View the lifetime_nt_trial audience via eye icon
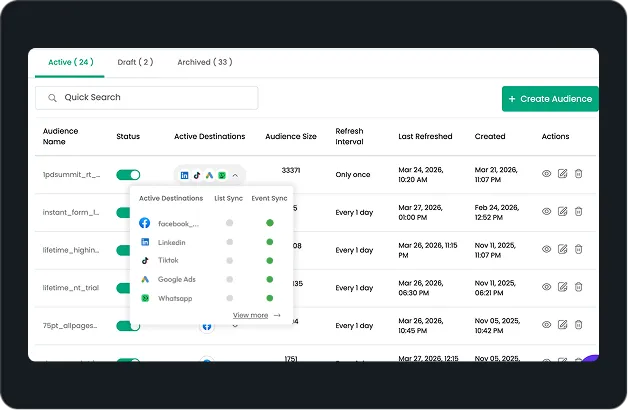Screen dimensions: 628x410 [546, 287]
